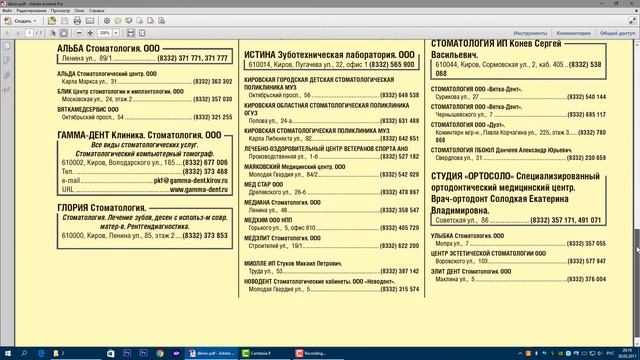The width and height of the screenshot is (640, 360).
Task: Open the Комментарии panel
Action: pyautogui.click(x=573, y=33)
